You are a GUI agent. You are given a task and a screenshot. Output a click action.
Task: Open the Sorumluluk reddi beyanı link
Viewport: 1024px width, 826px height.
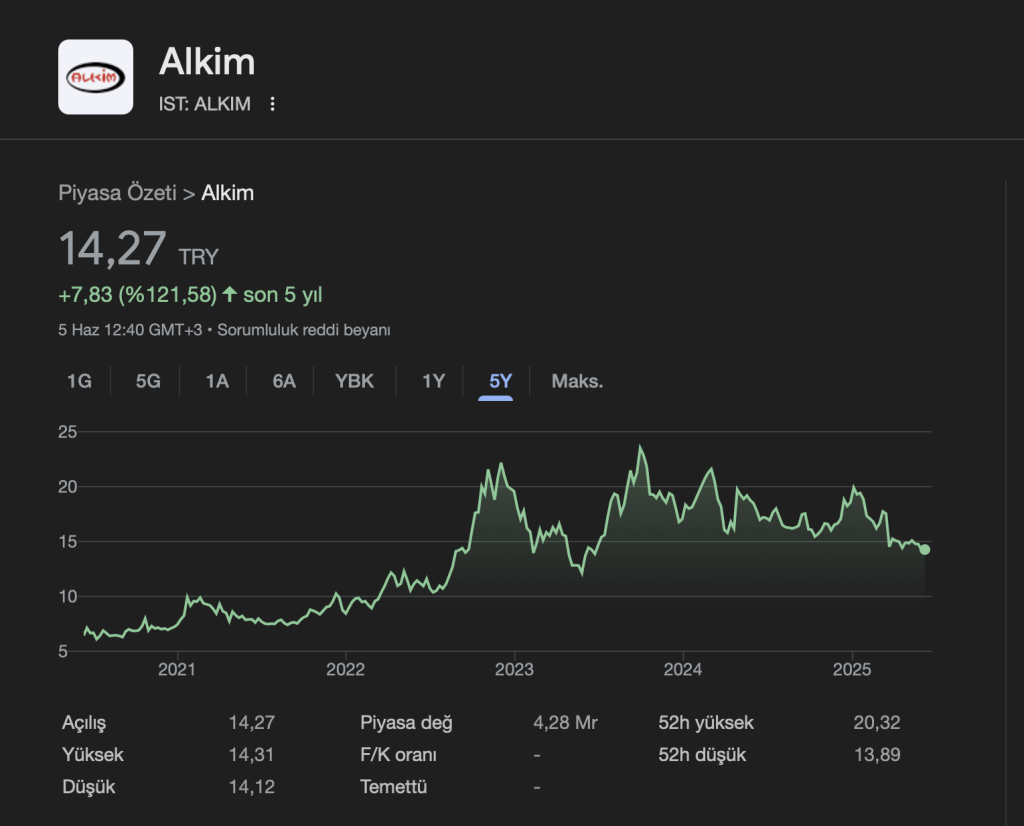coord(303,329)
